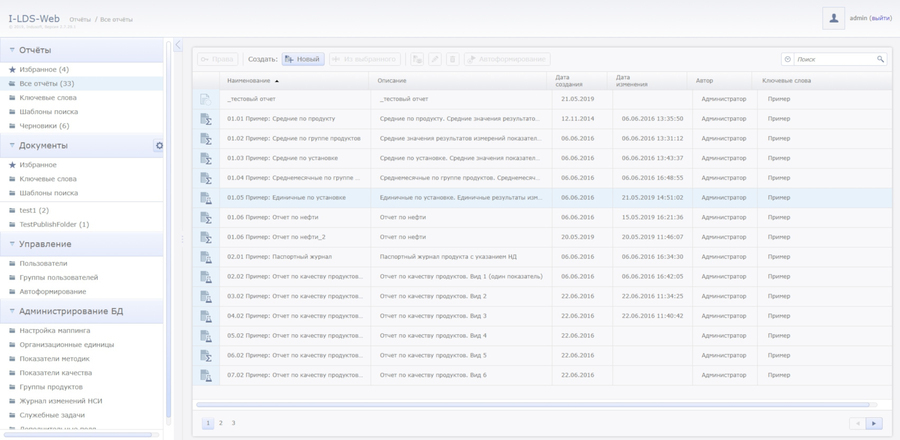Select Все отчёты (33)

tap(46, 84)
